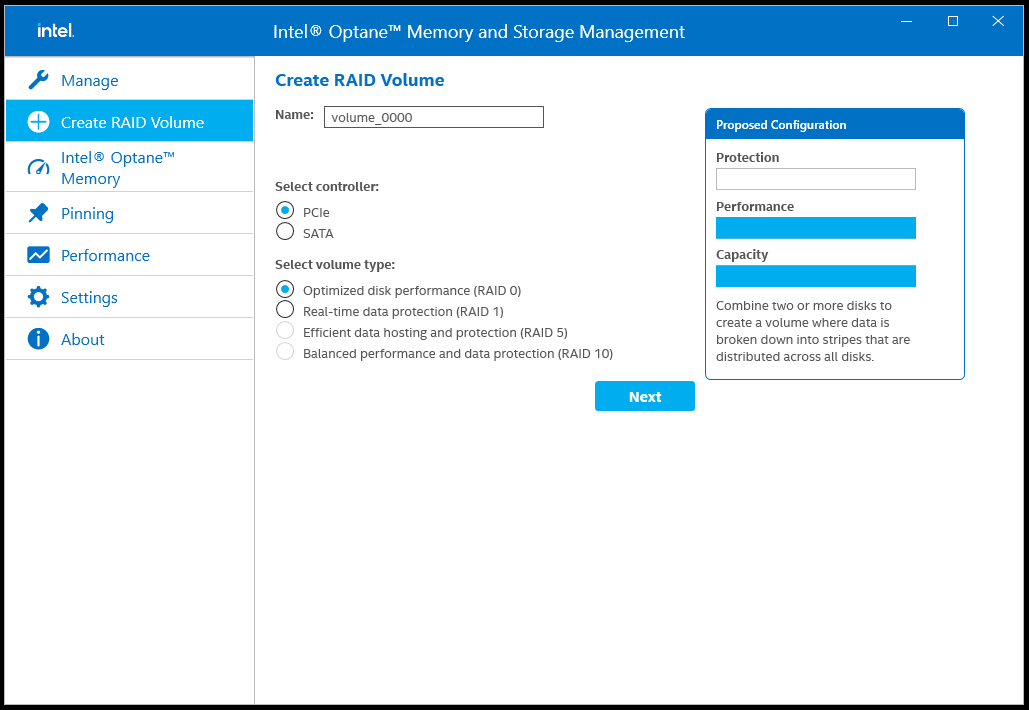Click the plus icon for Create RAID Volume

[38, 122]
